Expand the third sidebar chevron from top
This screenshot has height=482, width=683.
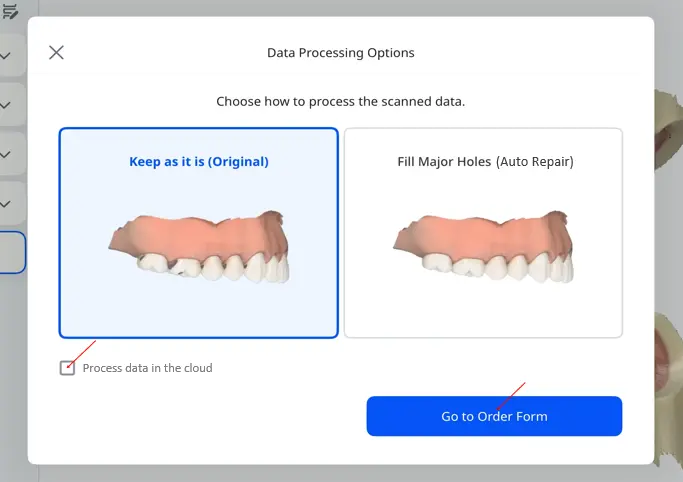(5, 155)
